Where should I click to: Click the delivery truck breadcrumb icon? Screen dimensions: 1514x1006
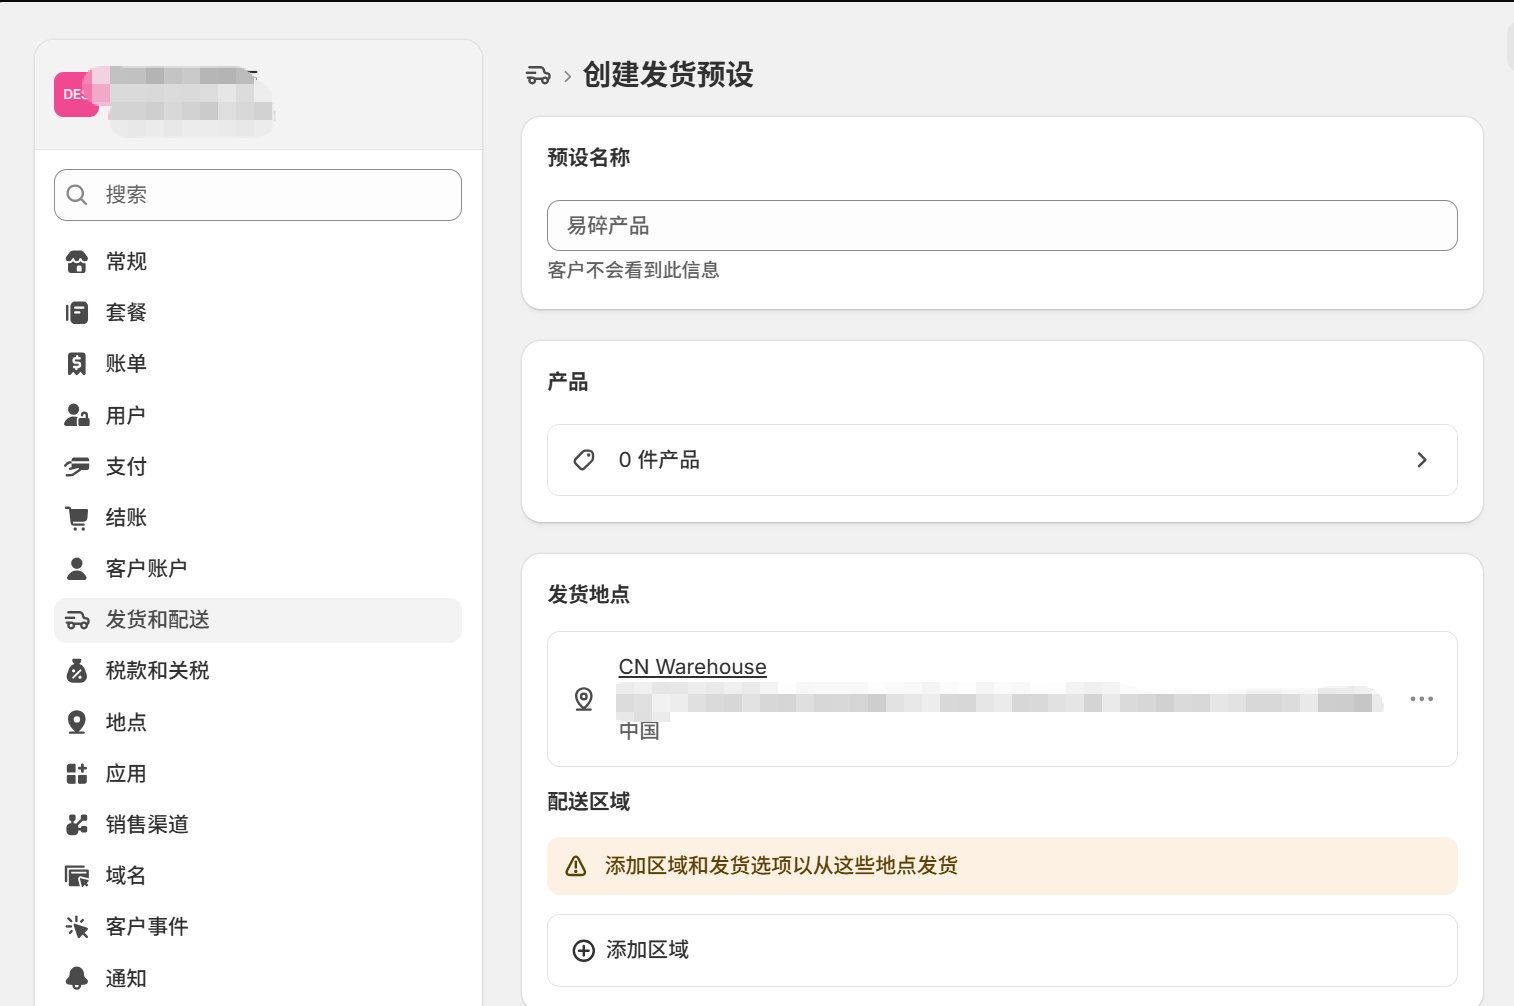[538, 75]
